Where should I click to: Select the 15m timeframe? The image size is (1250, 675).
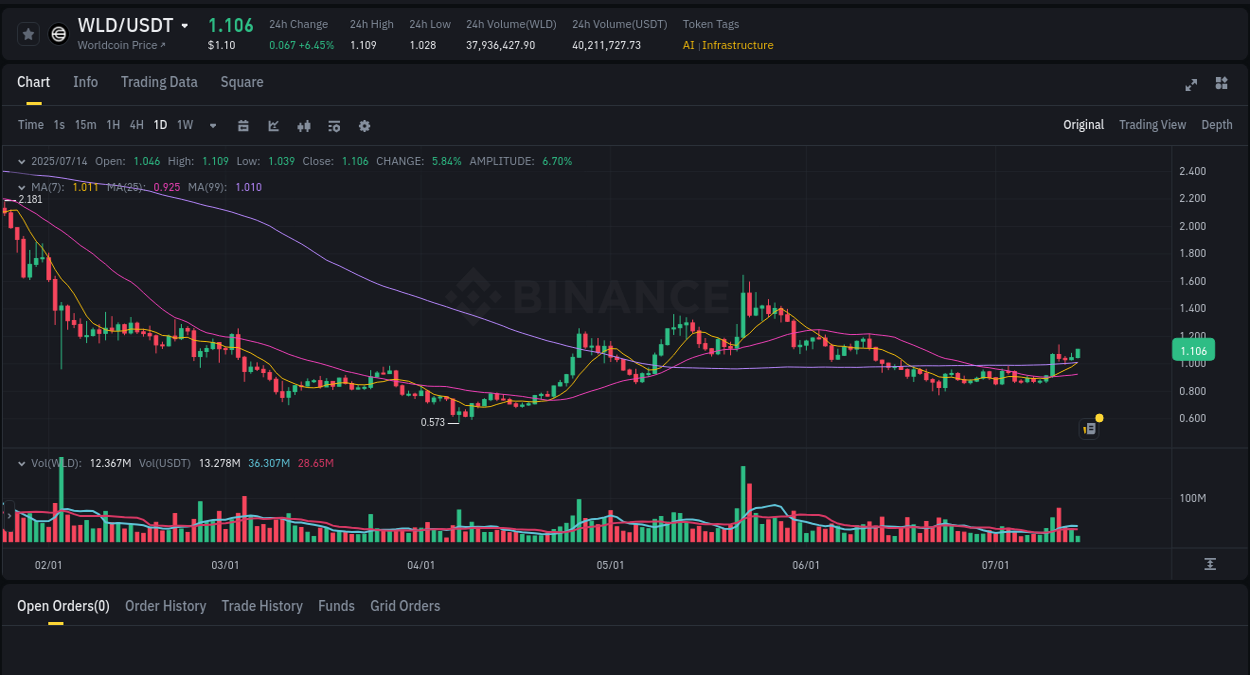(85, 125)
